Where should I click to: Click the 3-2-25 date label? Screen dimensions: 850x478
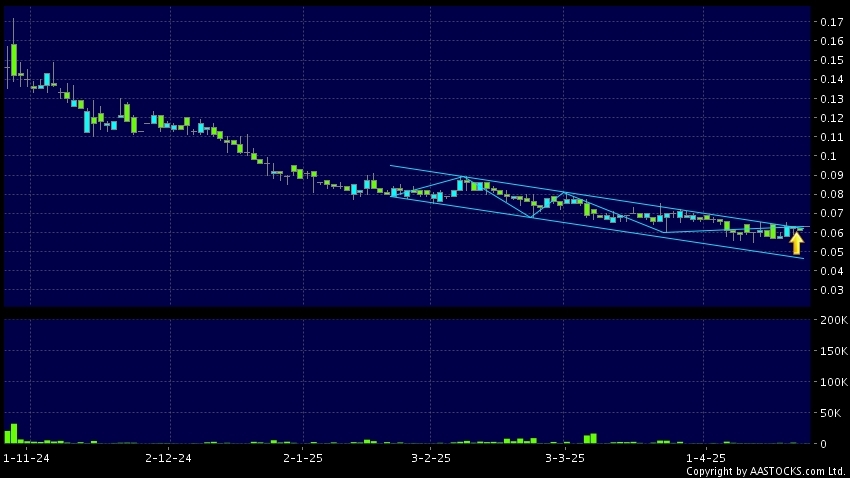pyautogui.click(x=431, y=458)
